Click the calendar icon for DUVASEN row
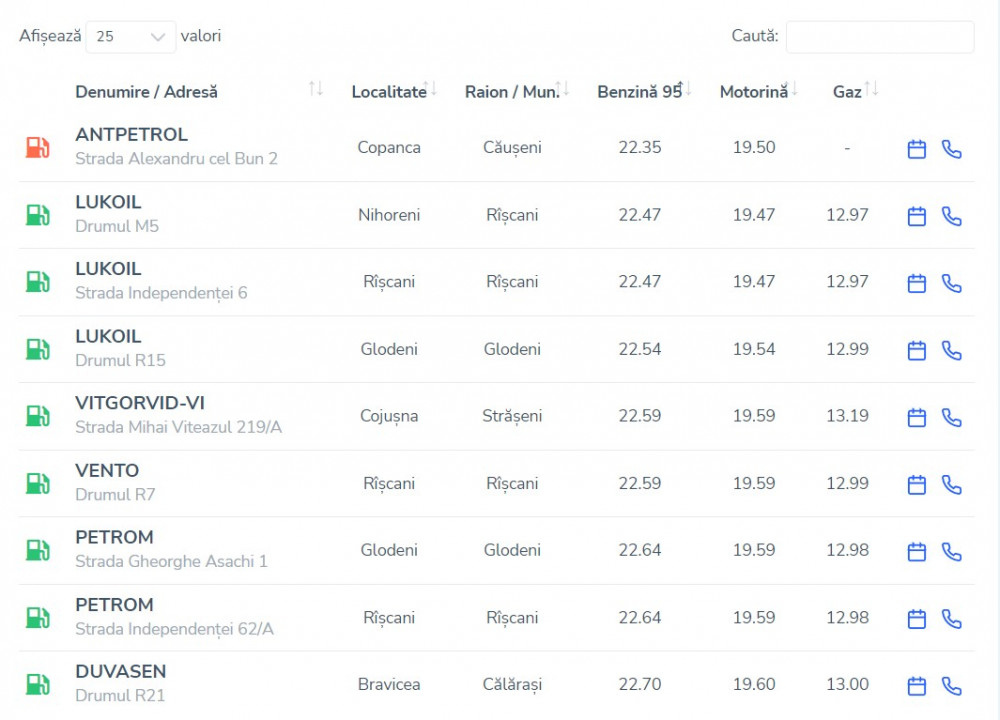 tap(916, 686)
